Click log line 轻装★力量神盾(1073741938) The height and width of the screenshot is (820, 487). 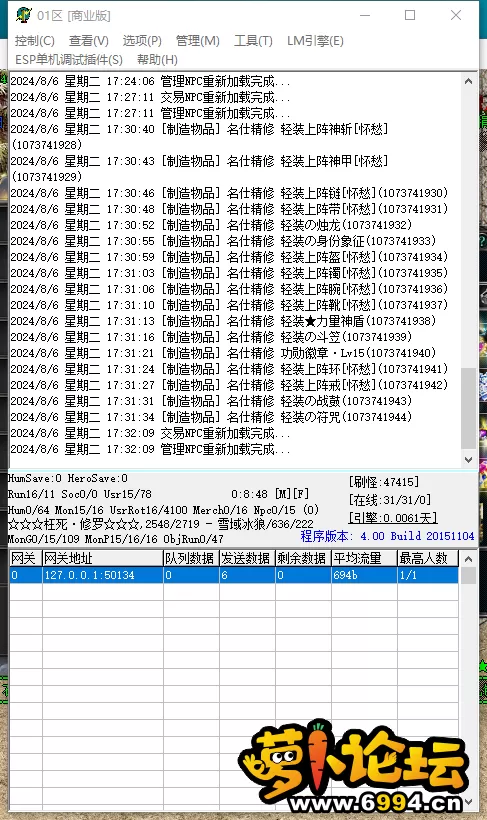[223, 321]
